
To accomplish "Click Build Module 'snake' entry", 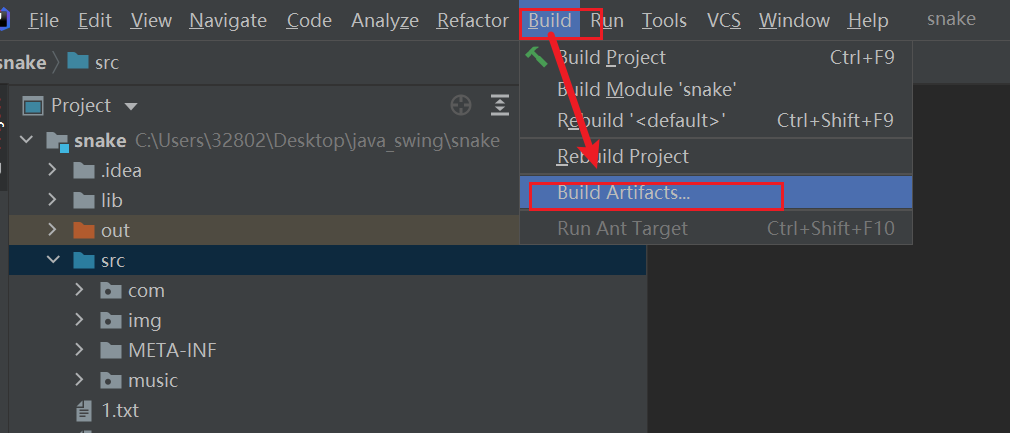I will [x=646, y=89].
